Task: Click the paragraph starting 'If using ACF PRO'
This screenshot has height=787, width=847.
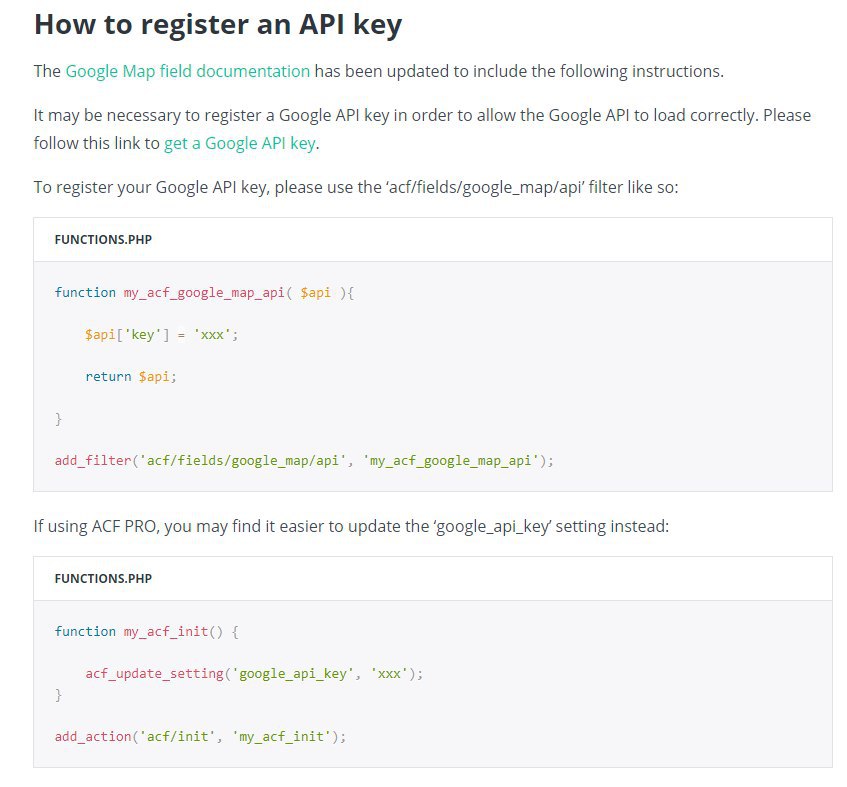Action: coord(351,526)
